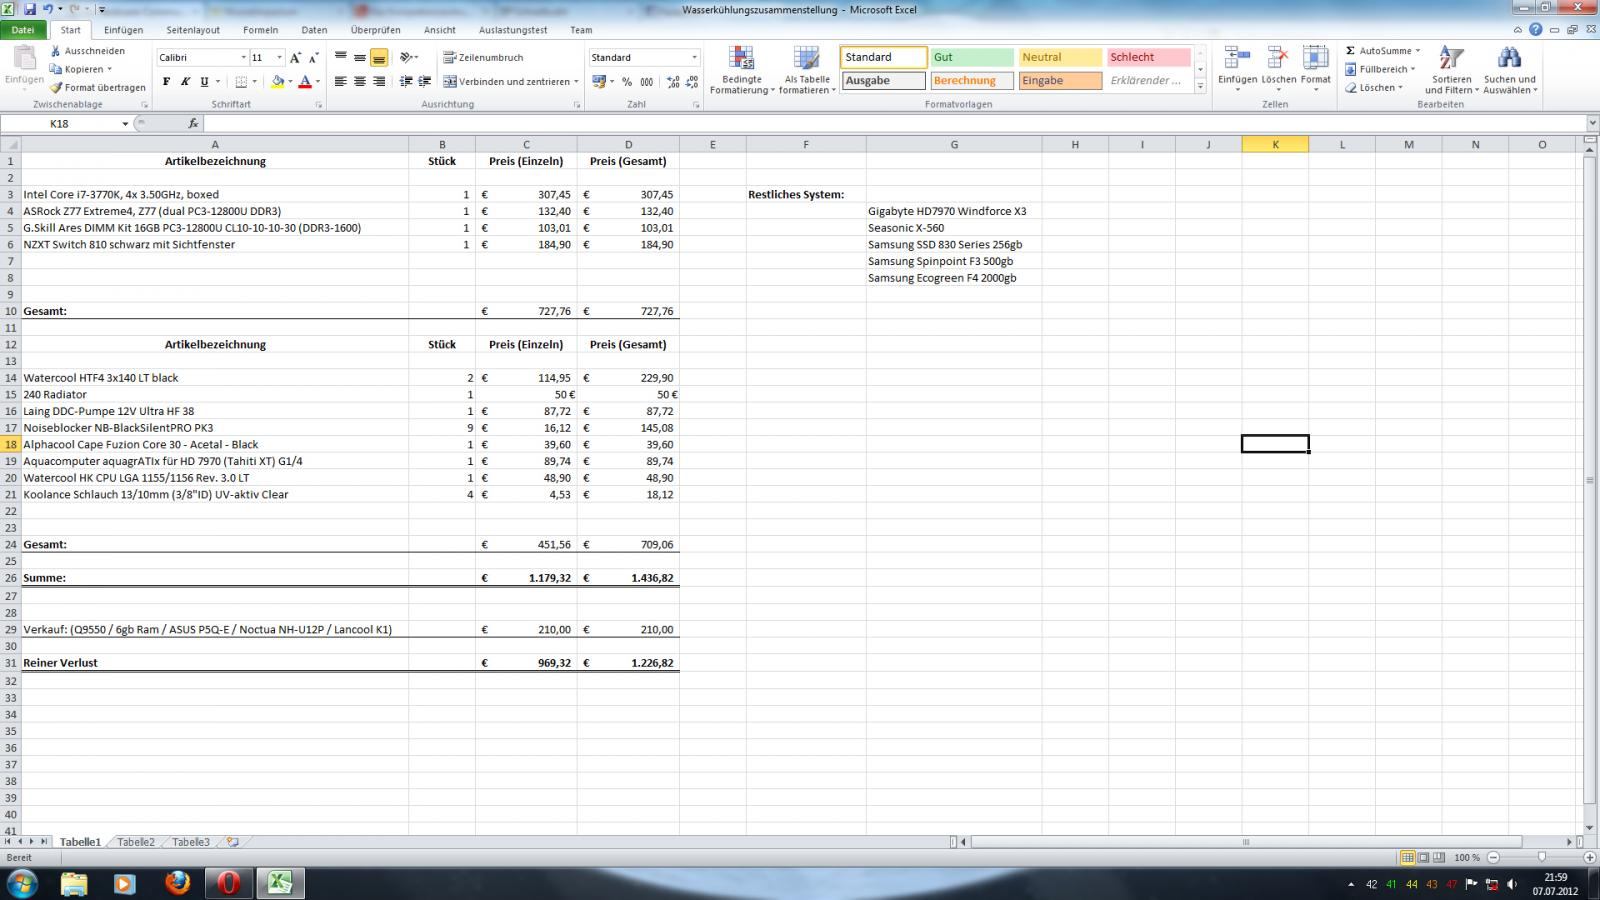
Task: Switch to the Formeln ribbon tab
Action: [261, 30]
